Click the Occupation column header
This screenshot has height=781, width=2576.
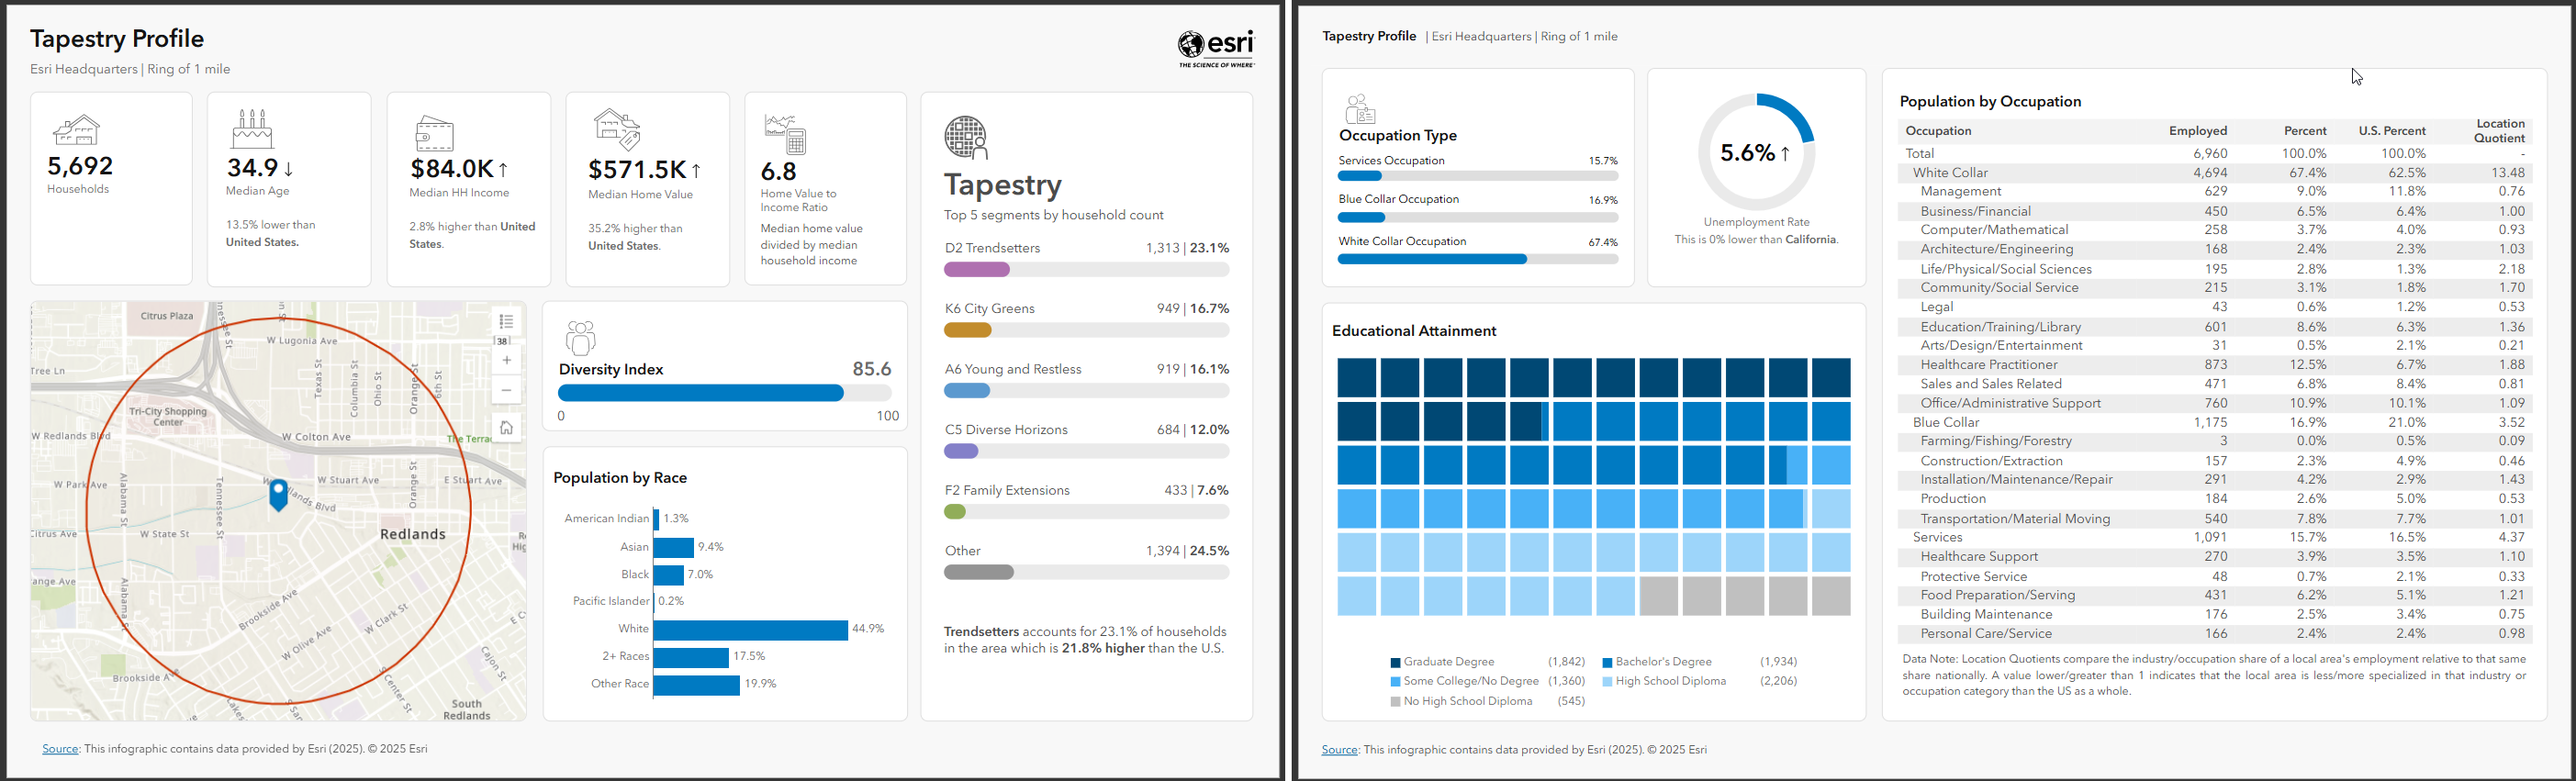(x=1938, y=131)
